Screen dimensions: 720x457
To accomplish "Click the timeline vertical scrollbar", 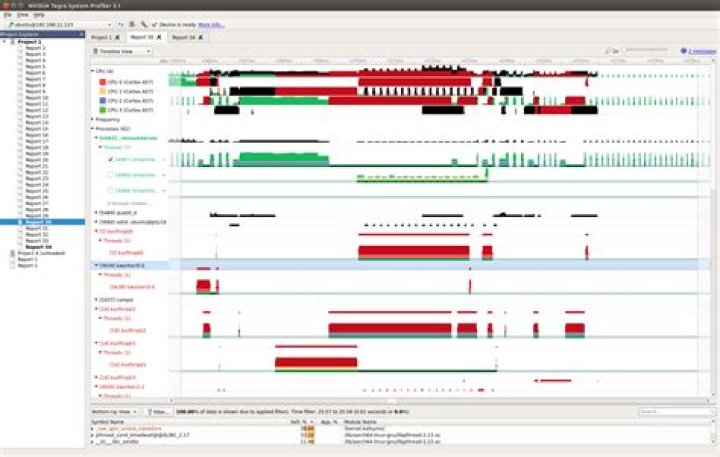I will point(713,230).
